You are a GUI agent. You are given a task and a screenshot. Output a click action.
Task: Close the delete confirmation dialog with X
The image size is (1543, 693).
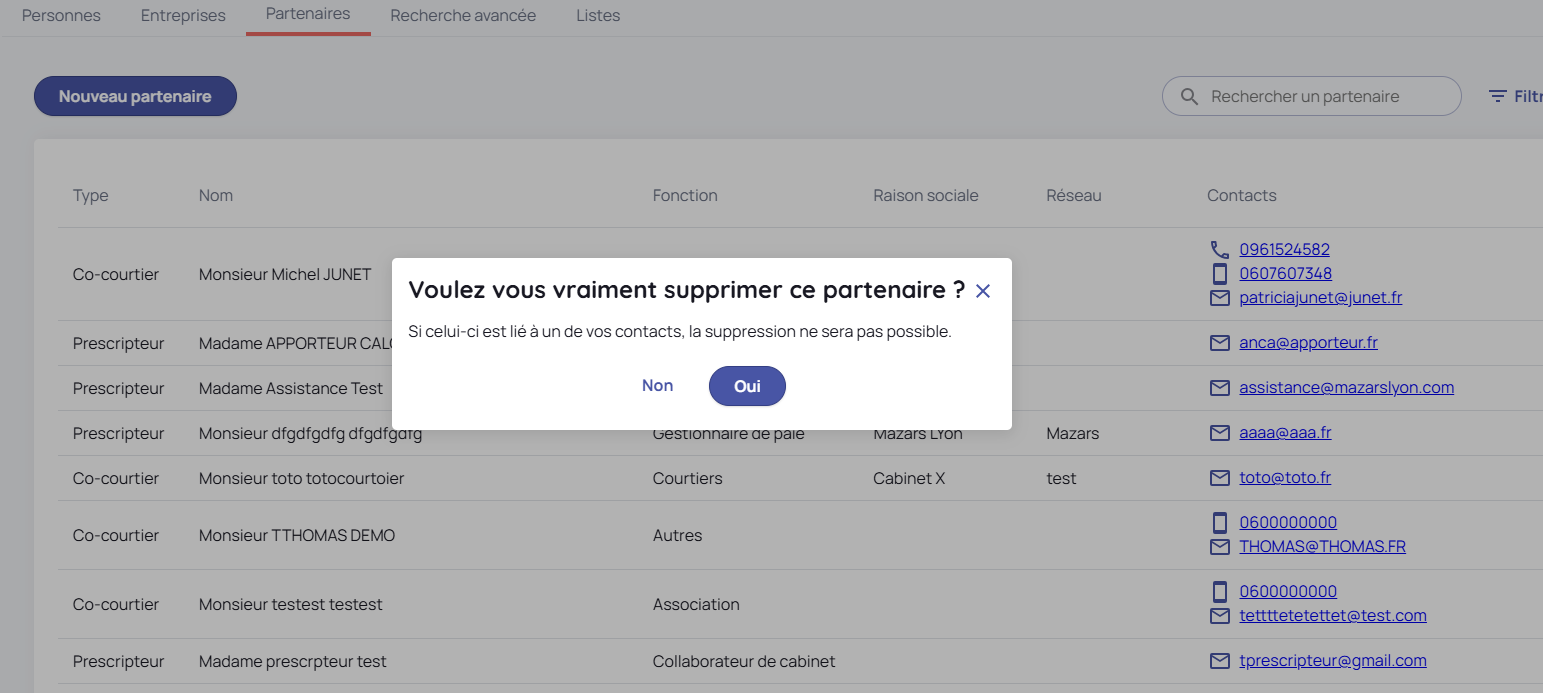(x=983, y=291)
